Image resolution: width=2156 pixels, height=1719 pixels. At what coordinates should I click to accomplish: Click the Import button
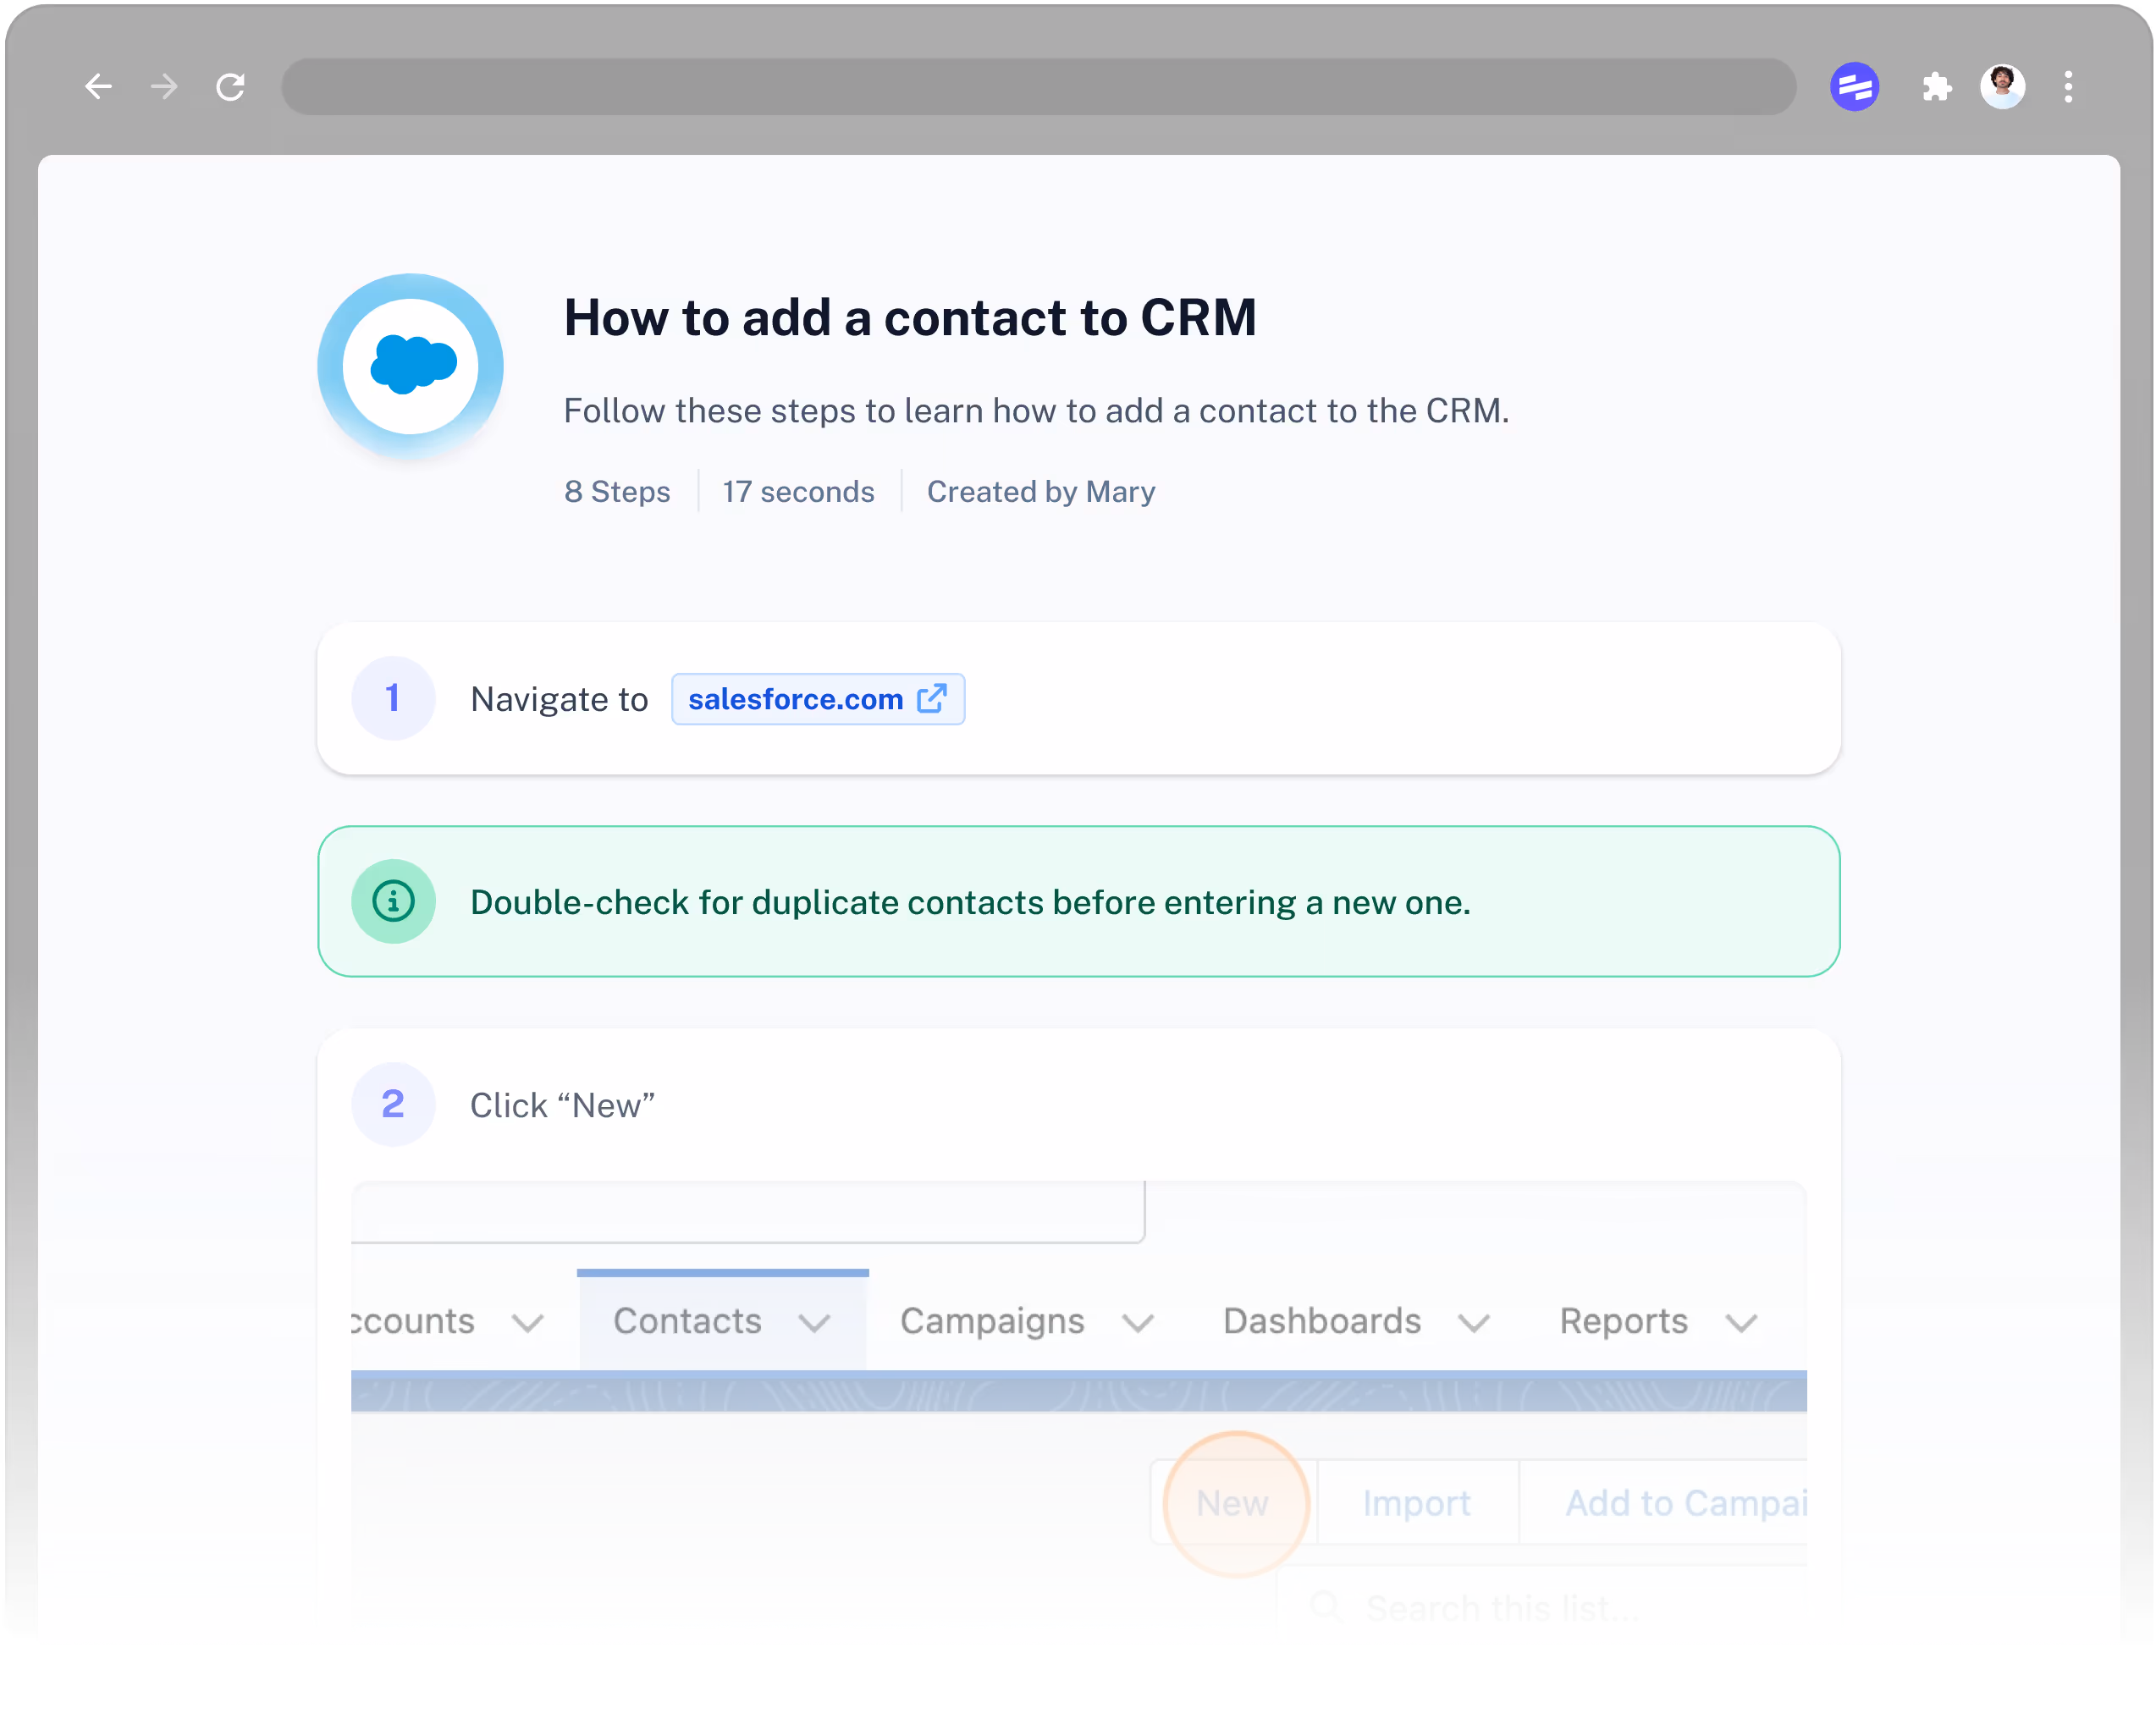coord(1416,1503)
